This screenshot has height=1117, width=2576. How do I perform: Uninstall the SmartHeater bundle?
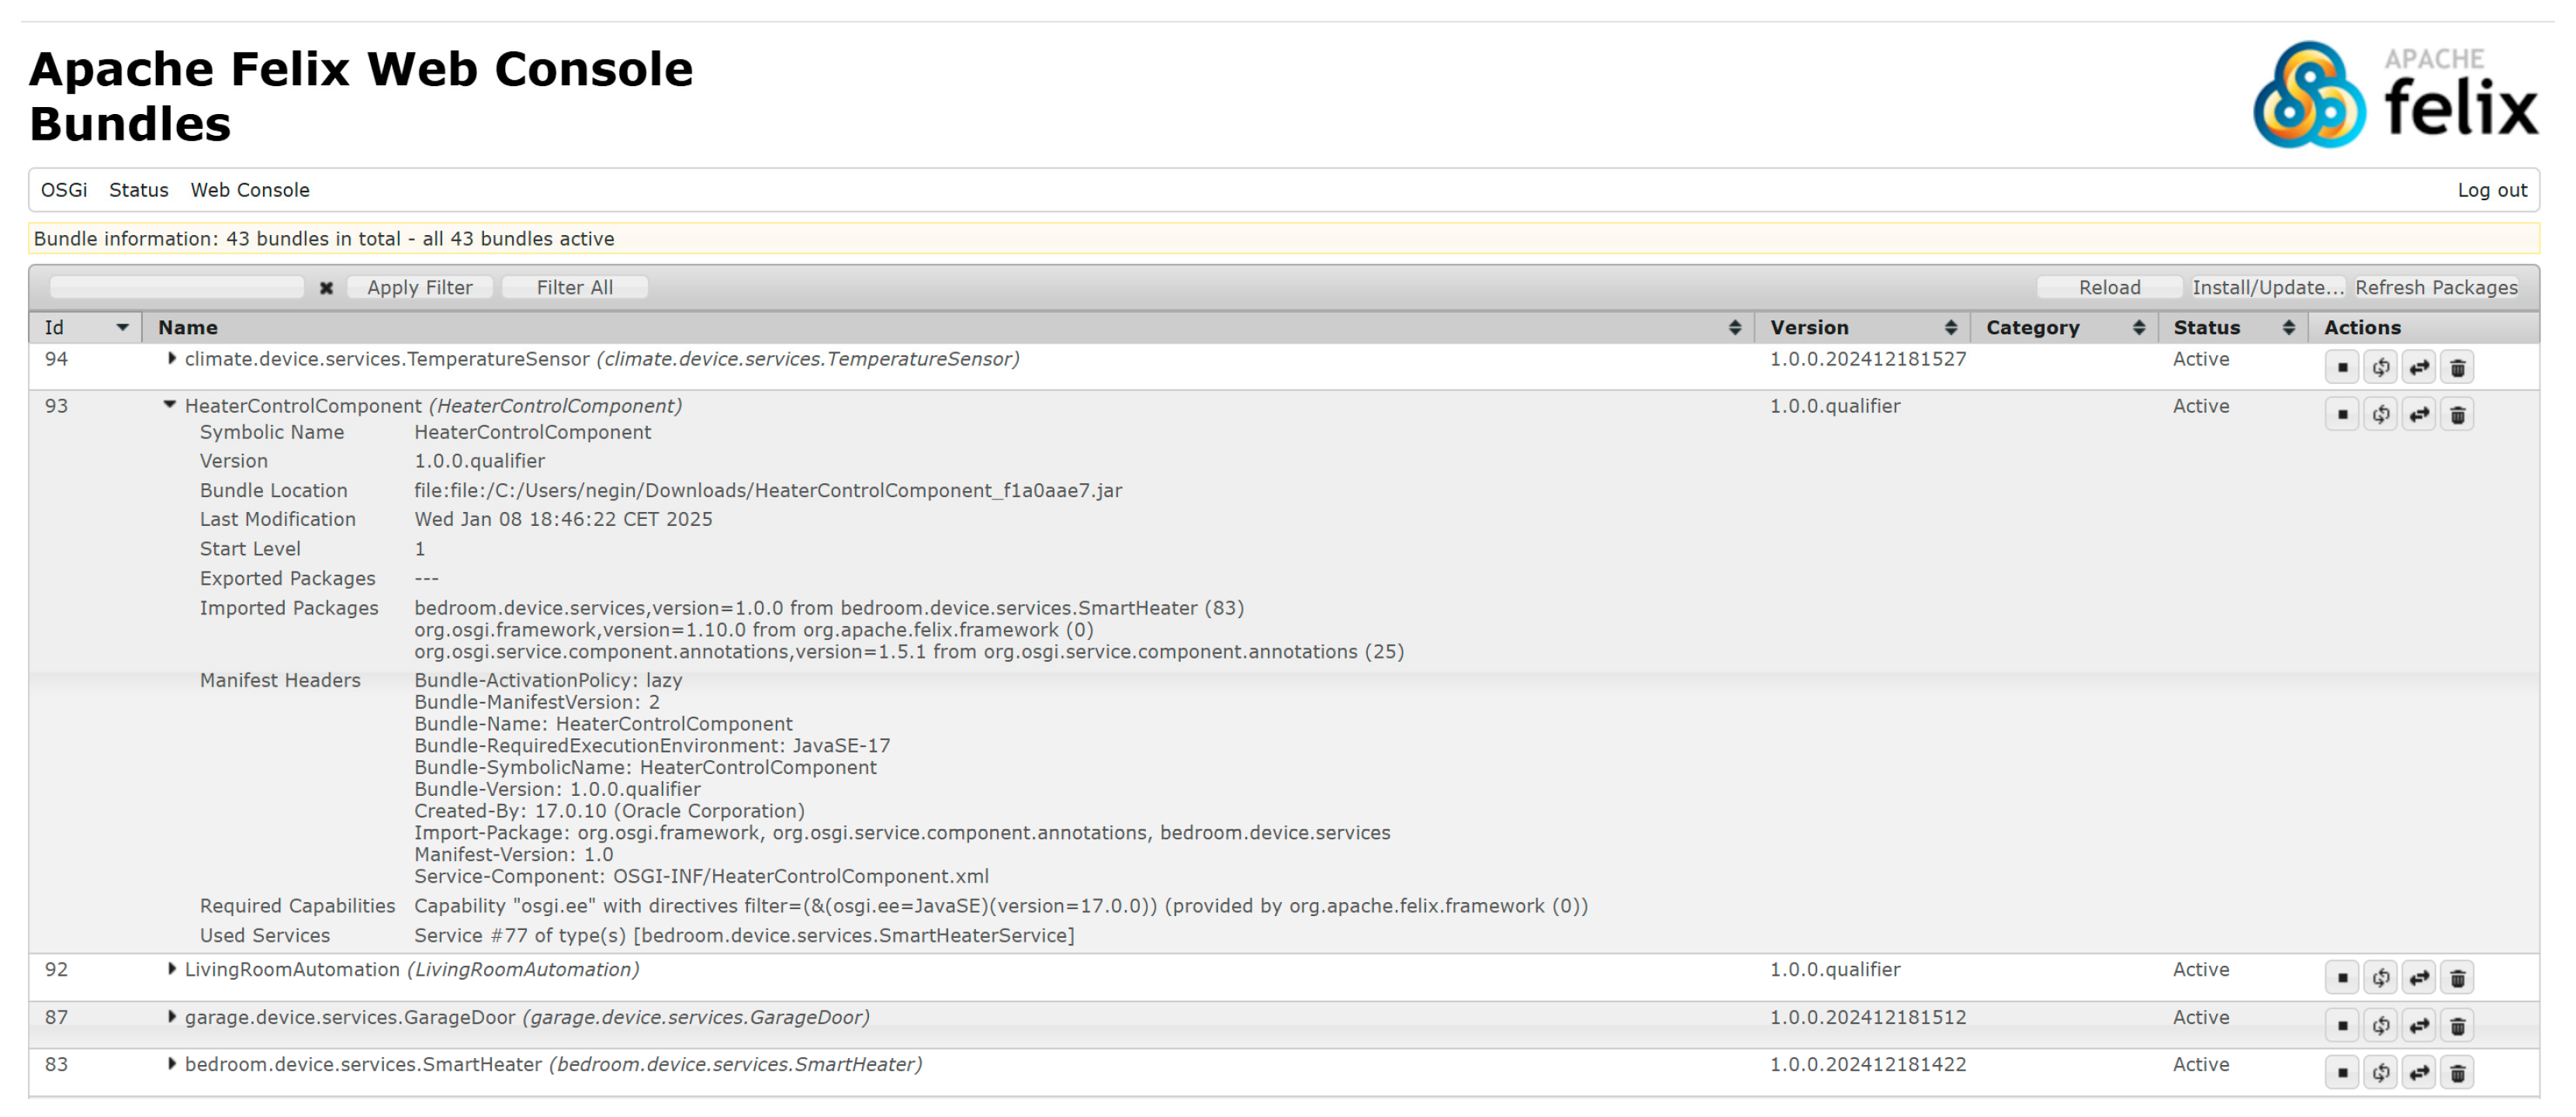tap(2458, 1073)
